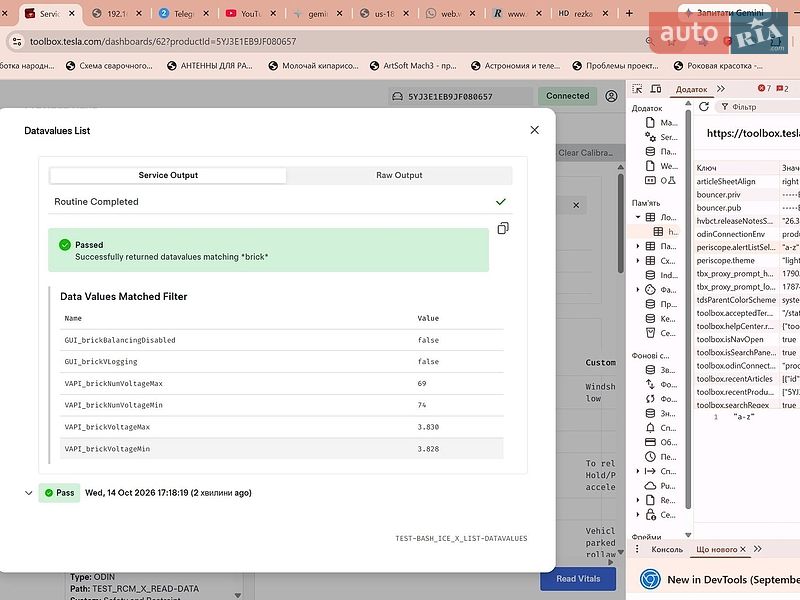Click the Фільтр filter field in DevTools

click(758, 107)
